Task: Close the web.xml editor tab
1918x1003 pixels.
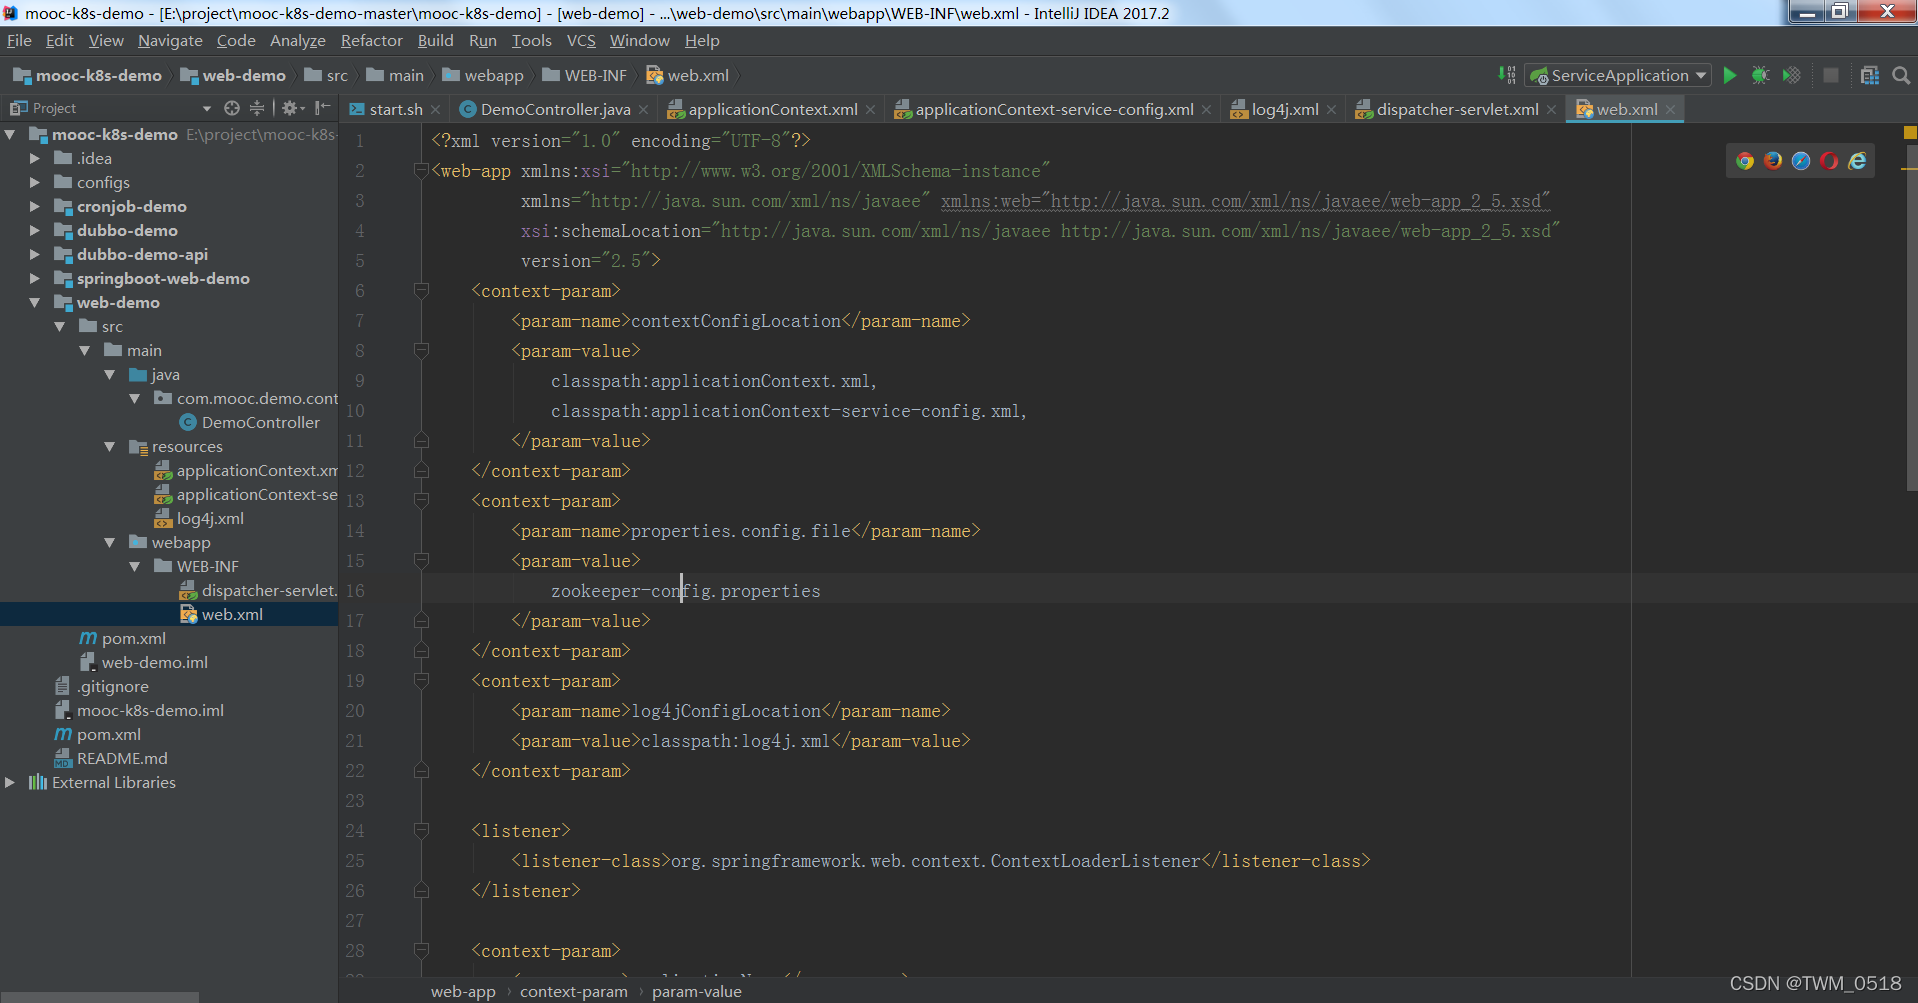Action: (x=1670, y=110)
